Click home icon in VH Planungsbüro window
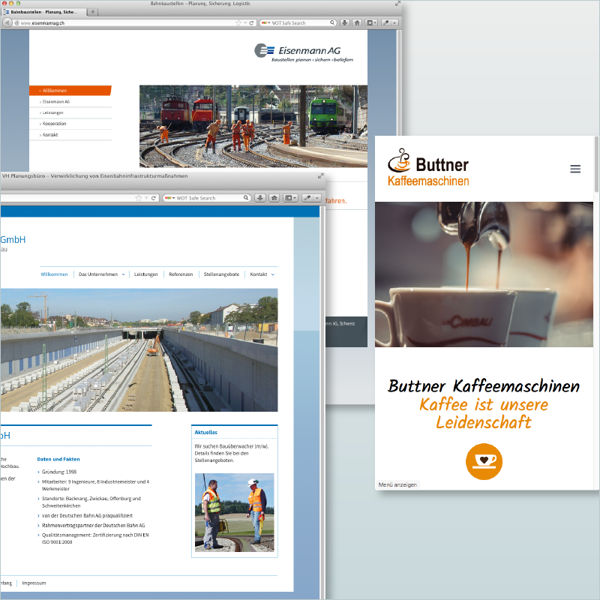 (274, 198)
